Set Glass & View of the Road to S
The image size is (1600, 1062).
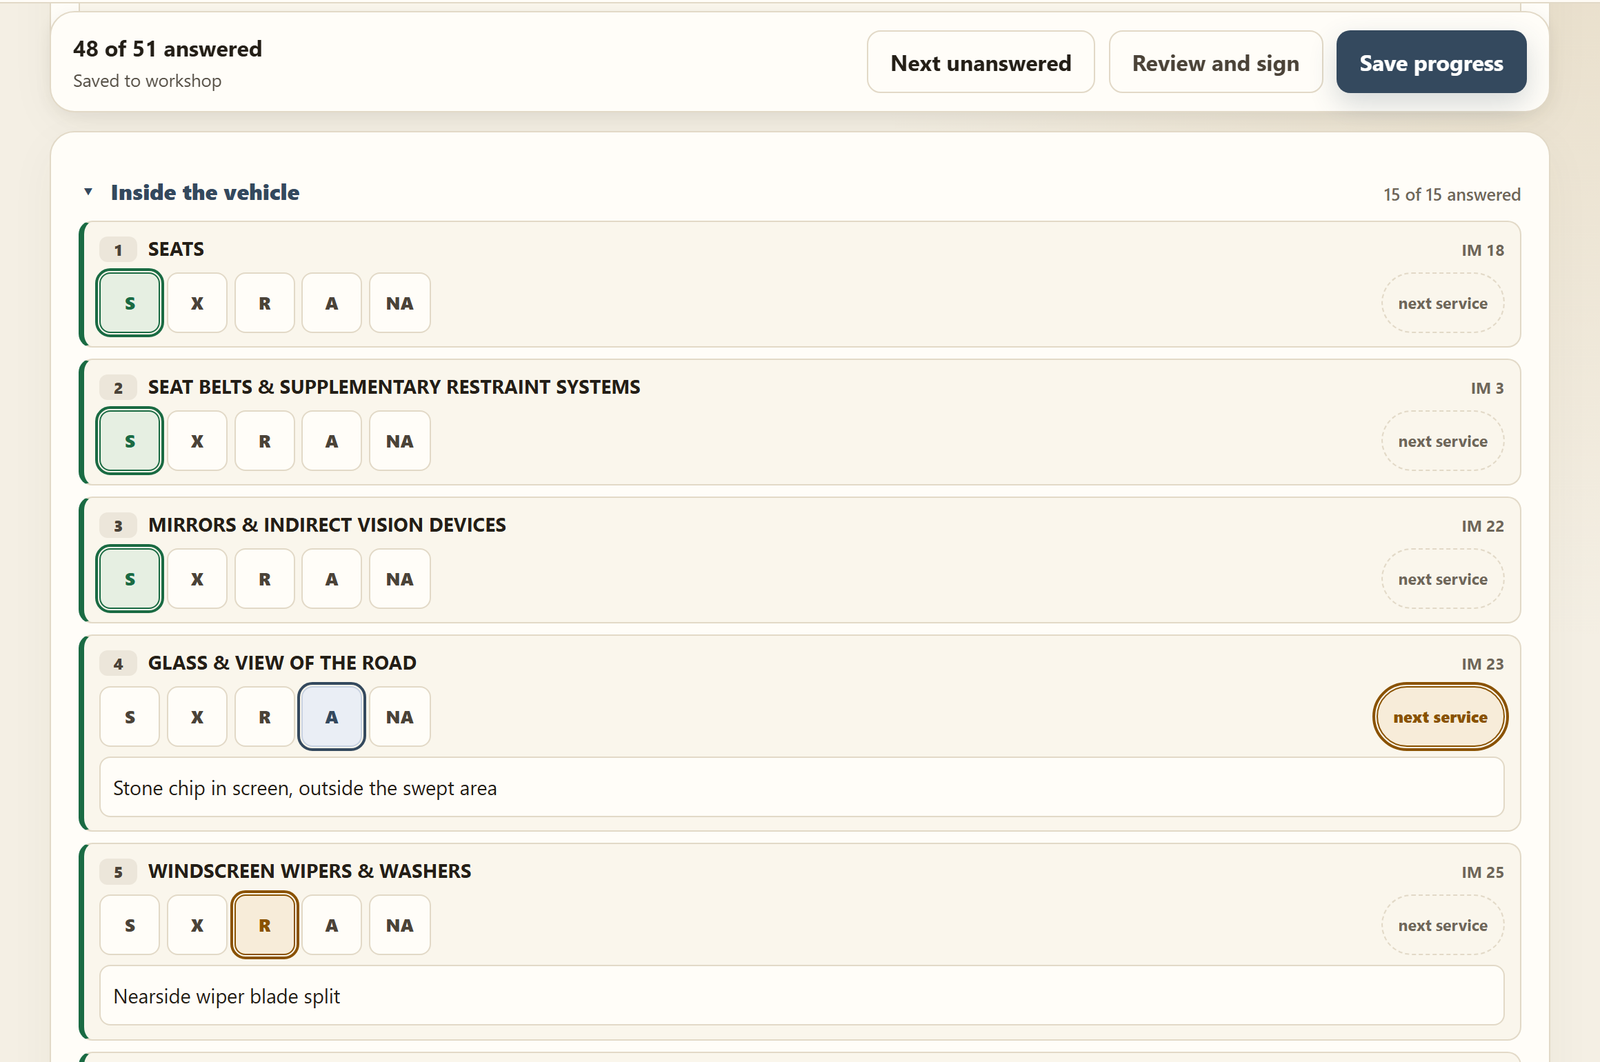tap(130, 717)
